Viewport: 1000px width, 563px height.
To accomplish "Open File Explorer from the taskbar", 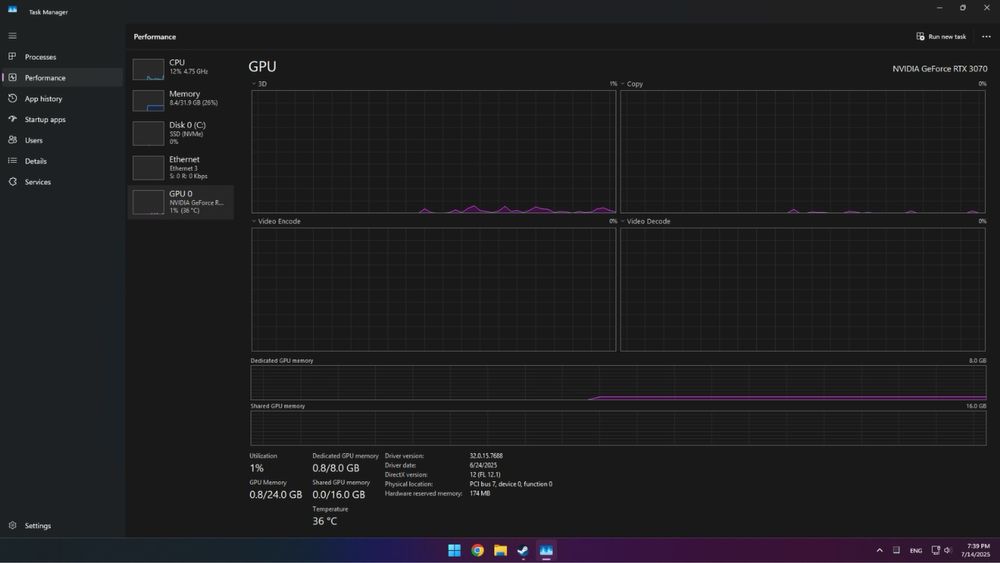I will (x=500, y=550).
